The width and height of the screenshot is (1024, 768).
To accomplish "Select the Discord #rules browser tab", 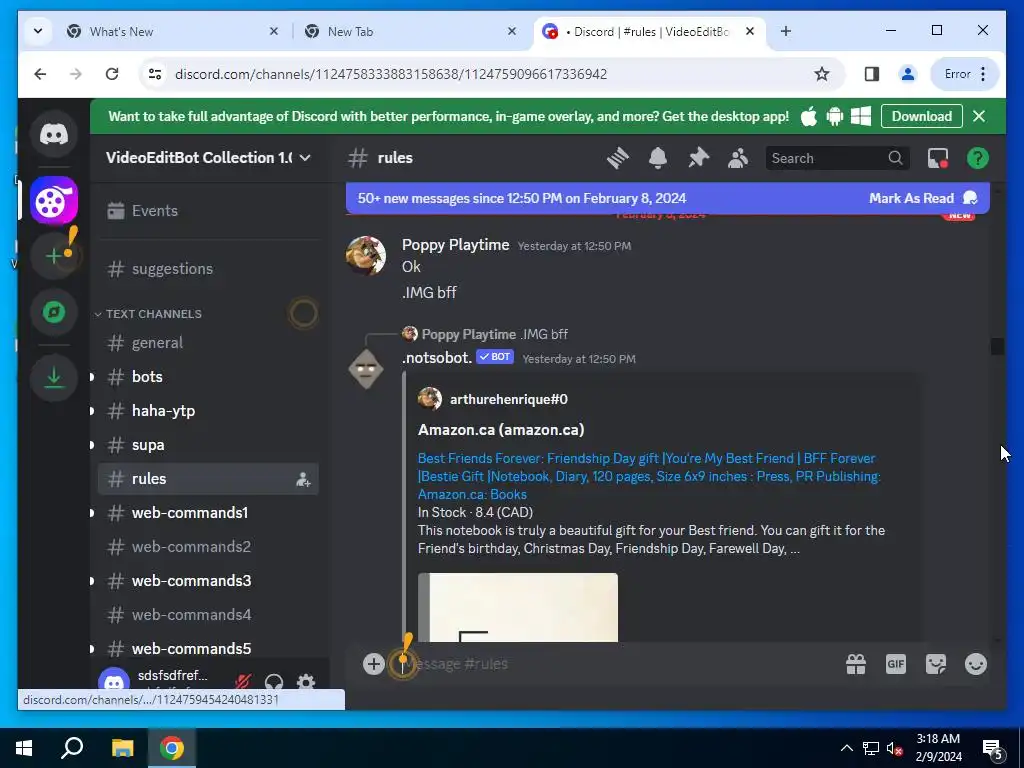I will (x=649, y=31).
